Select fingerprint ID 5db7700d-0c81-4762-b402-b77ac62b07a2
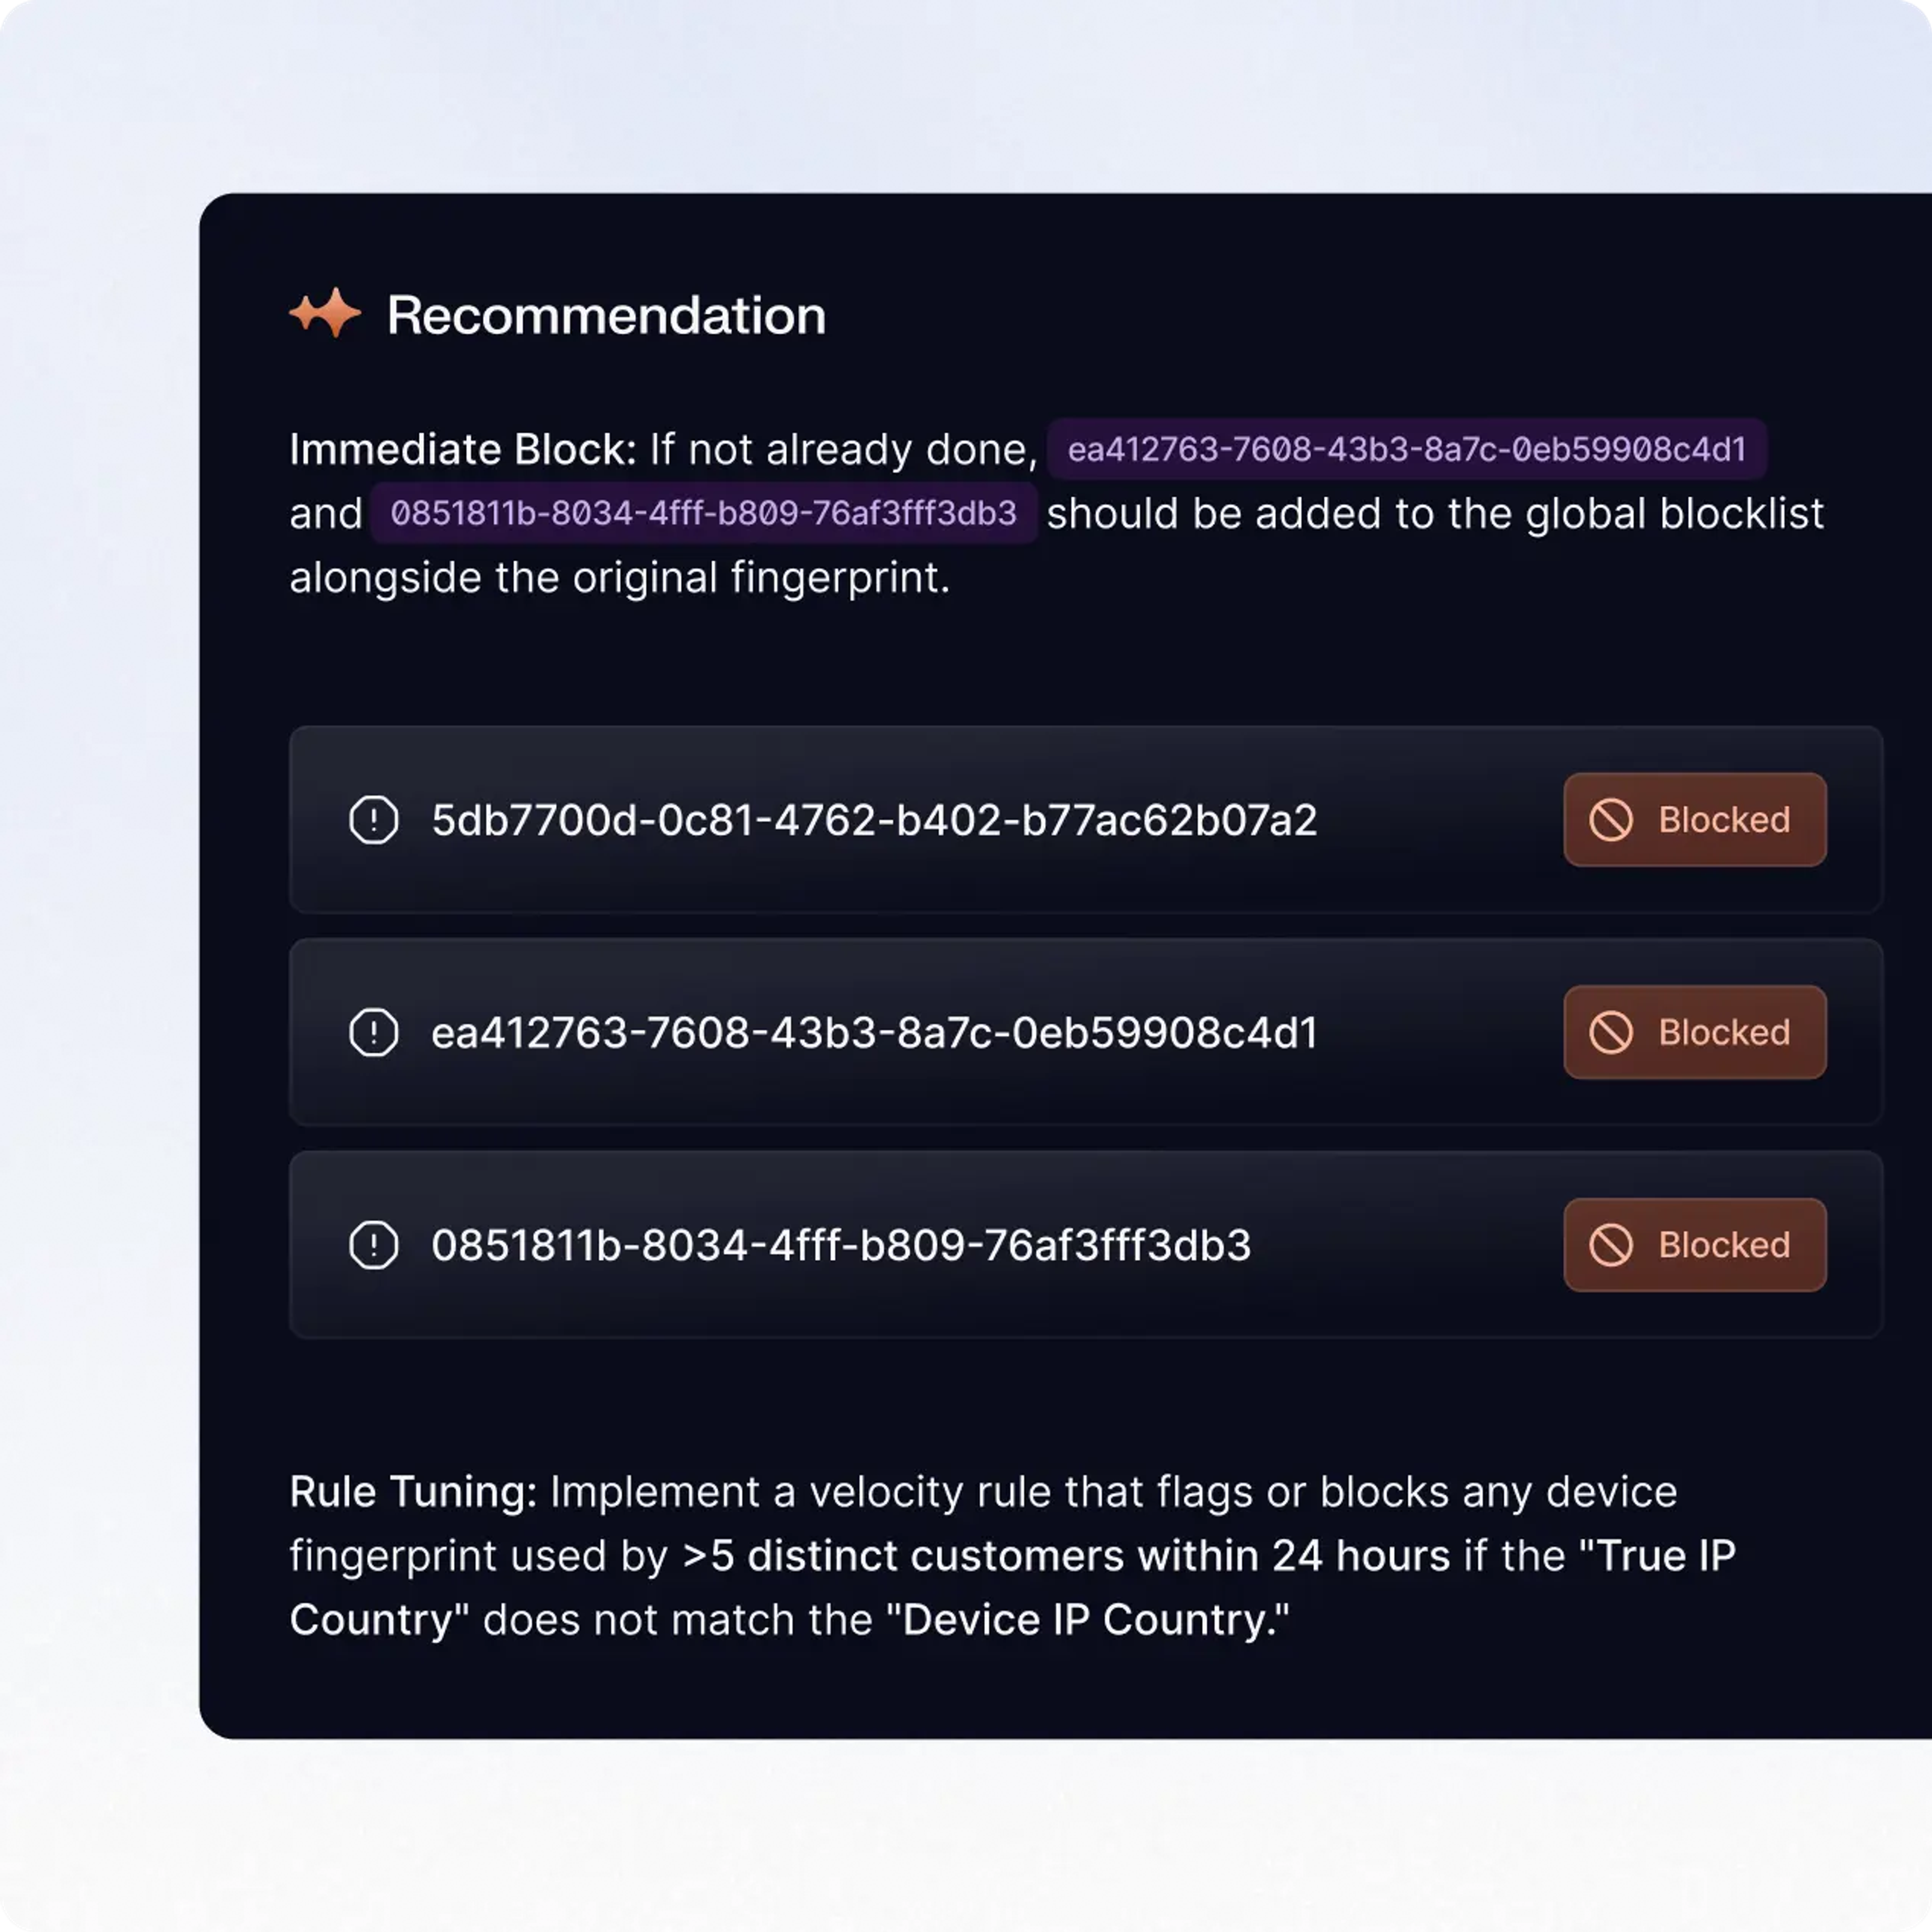Screen dimensions: 1932x1932 (874, 820)
